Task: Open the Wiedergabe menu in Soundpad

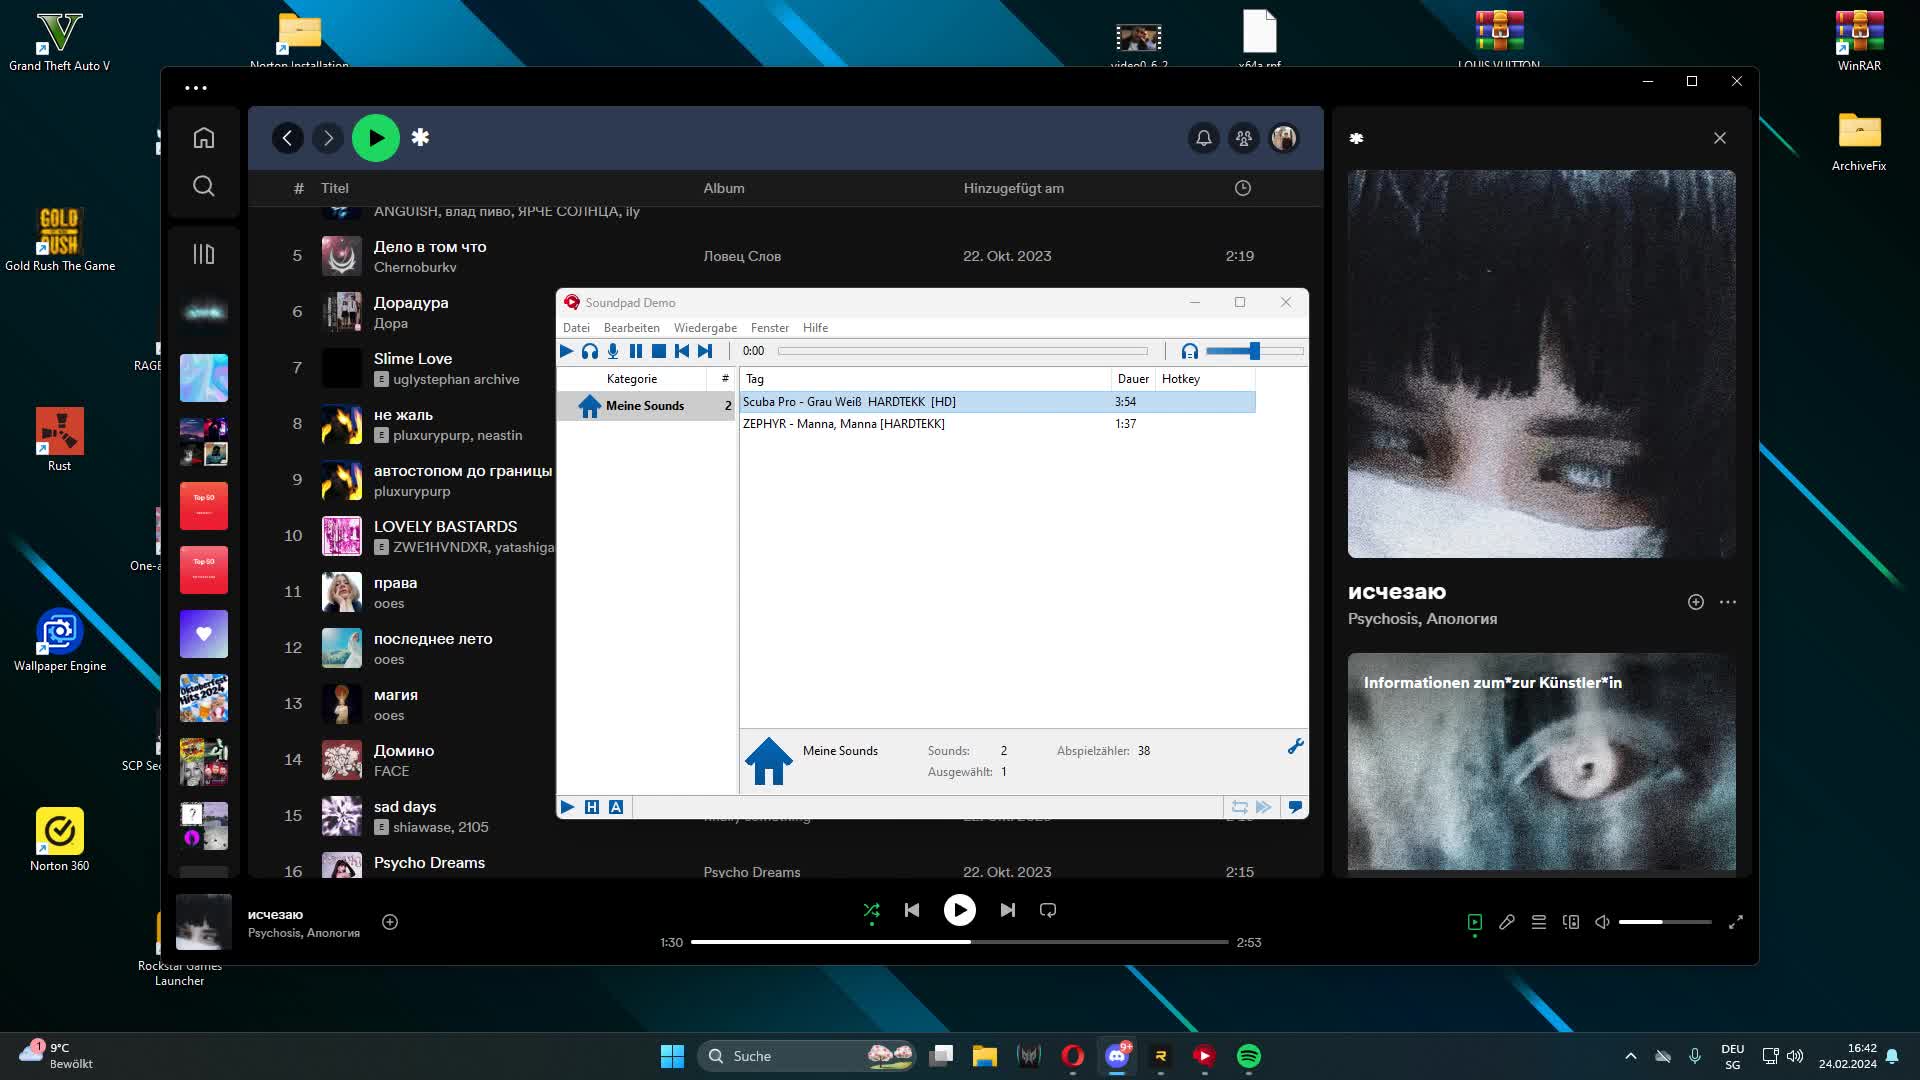Action: pyautogui.click(x=705, y=328)
